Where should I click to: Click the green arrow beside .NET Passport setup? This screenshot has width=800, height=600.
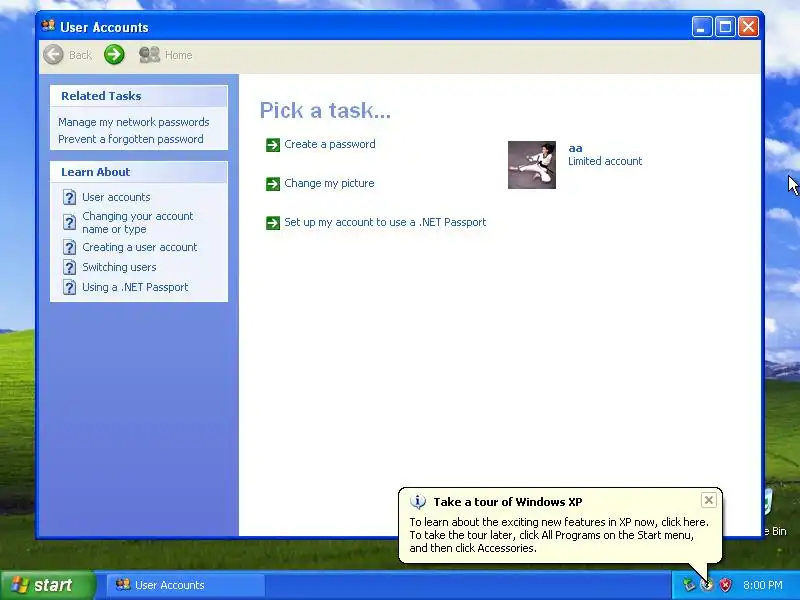pyautogui.click(x=273, y=223)
